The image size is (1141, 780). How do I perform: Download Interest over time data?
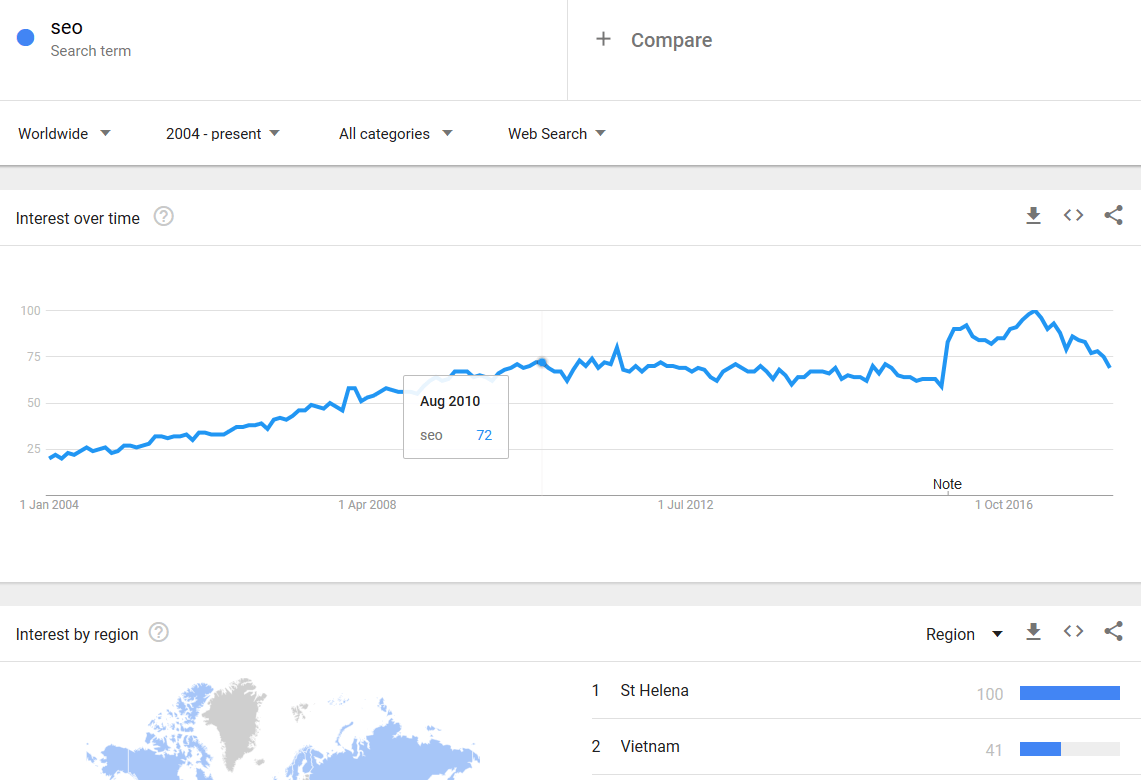click(1033, 215)
